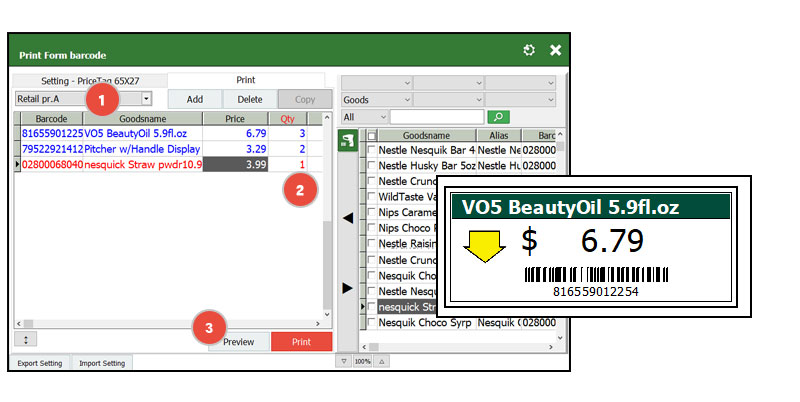The image size is (800, 402).
Task: Open the Export Setting tab
Action: [40, 363]
